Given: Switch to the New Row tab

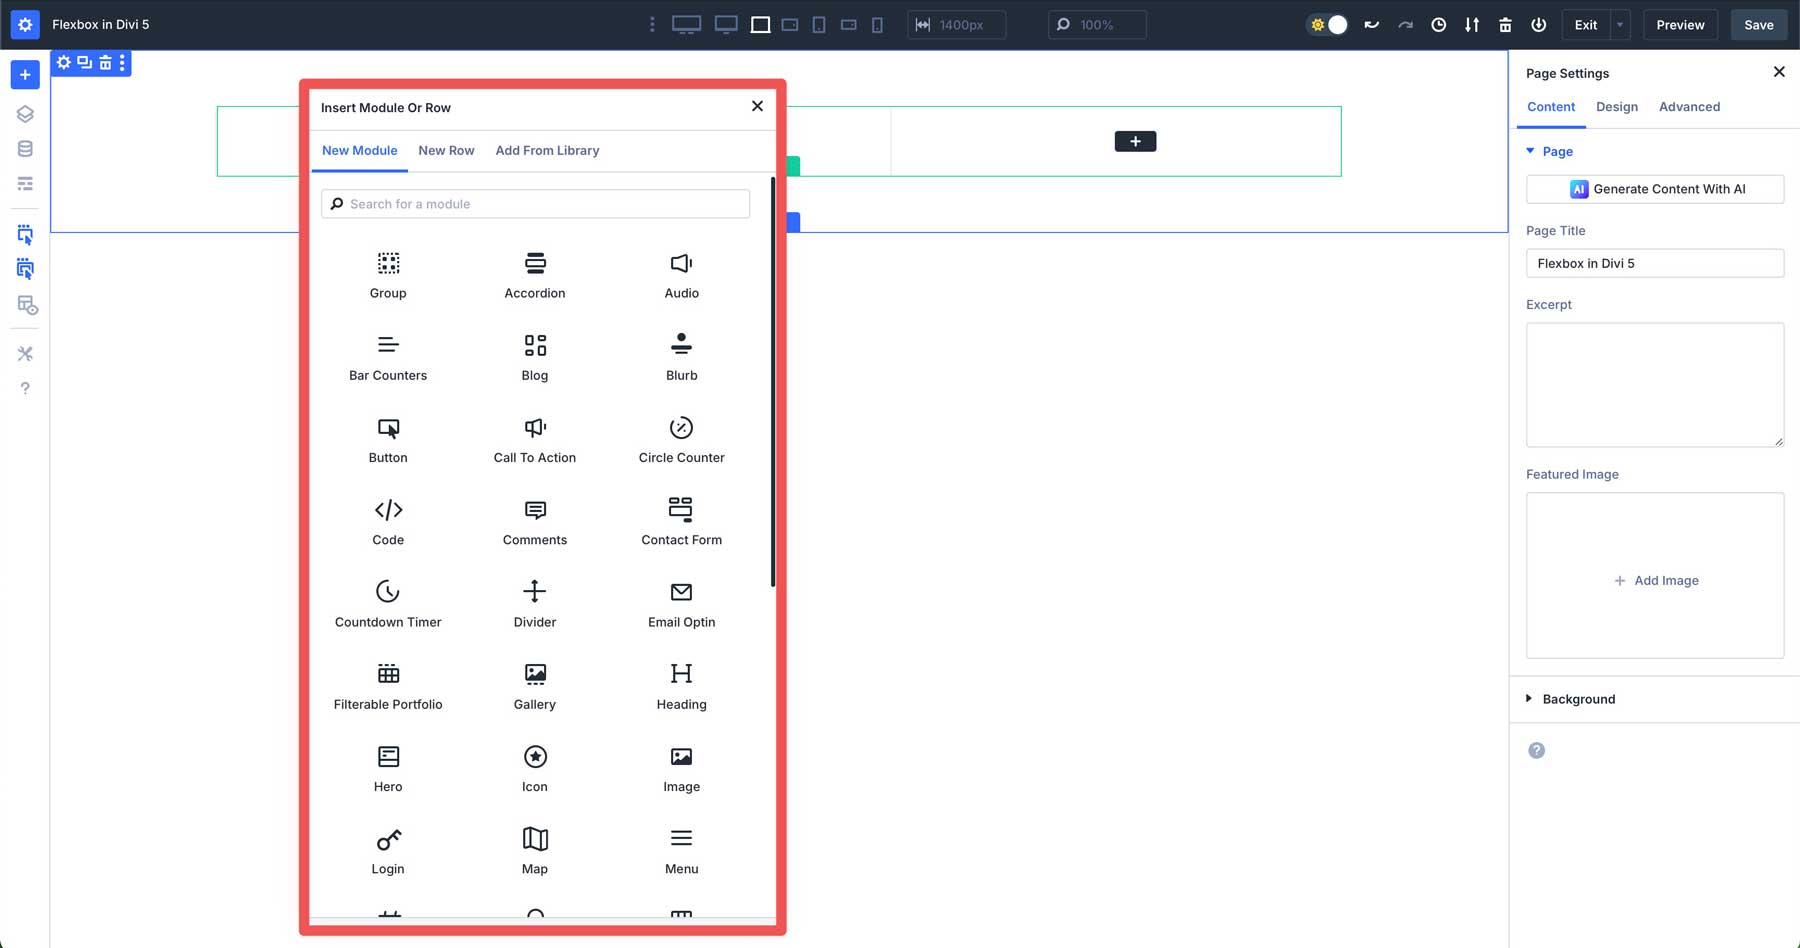Looking at the screenshot, I should pos(446,150).
